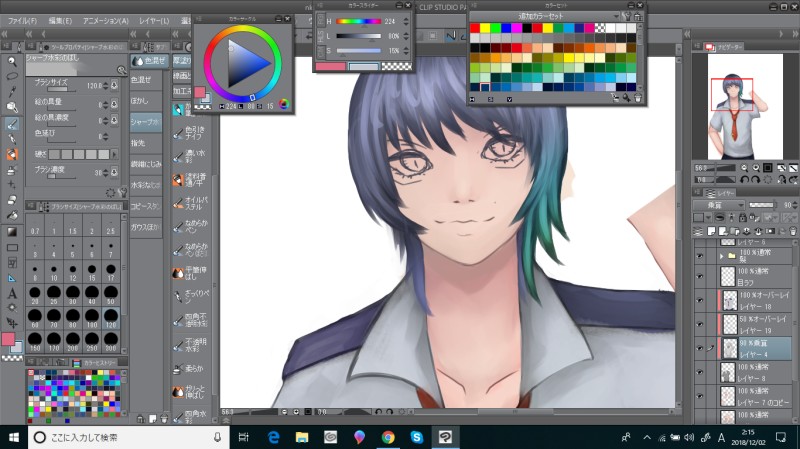Click the navigator canvas thumbnail
800x449 pixels.
[x=745, y=106]
